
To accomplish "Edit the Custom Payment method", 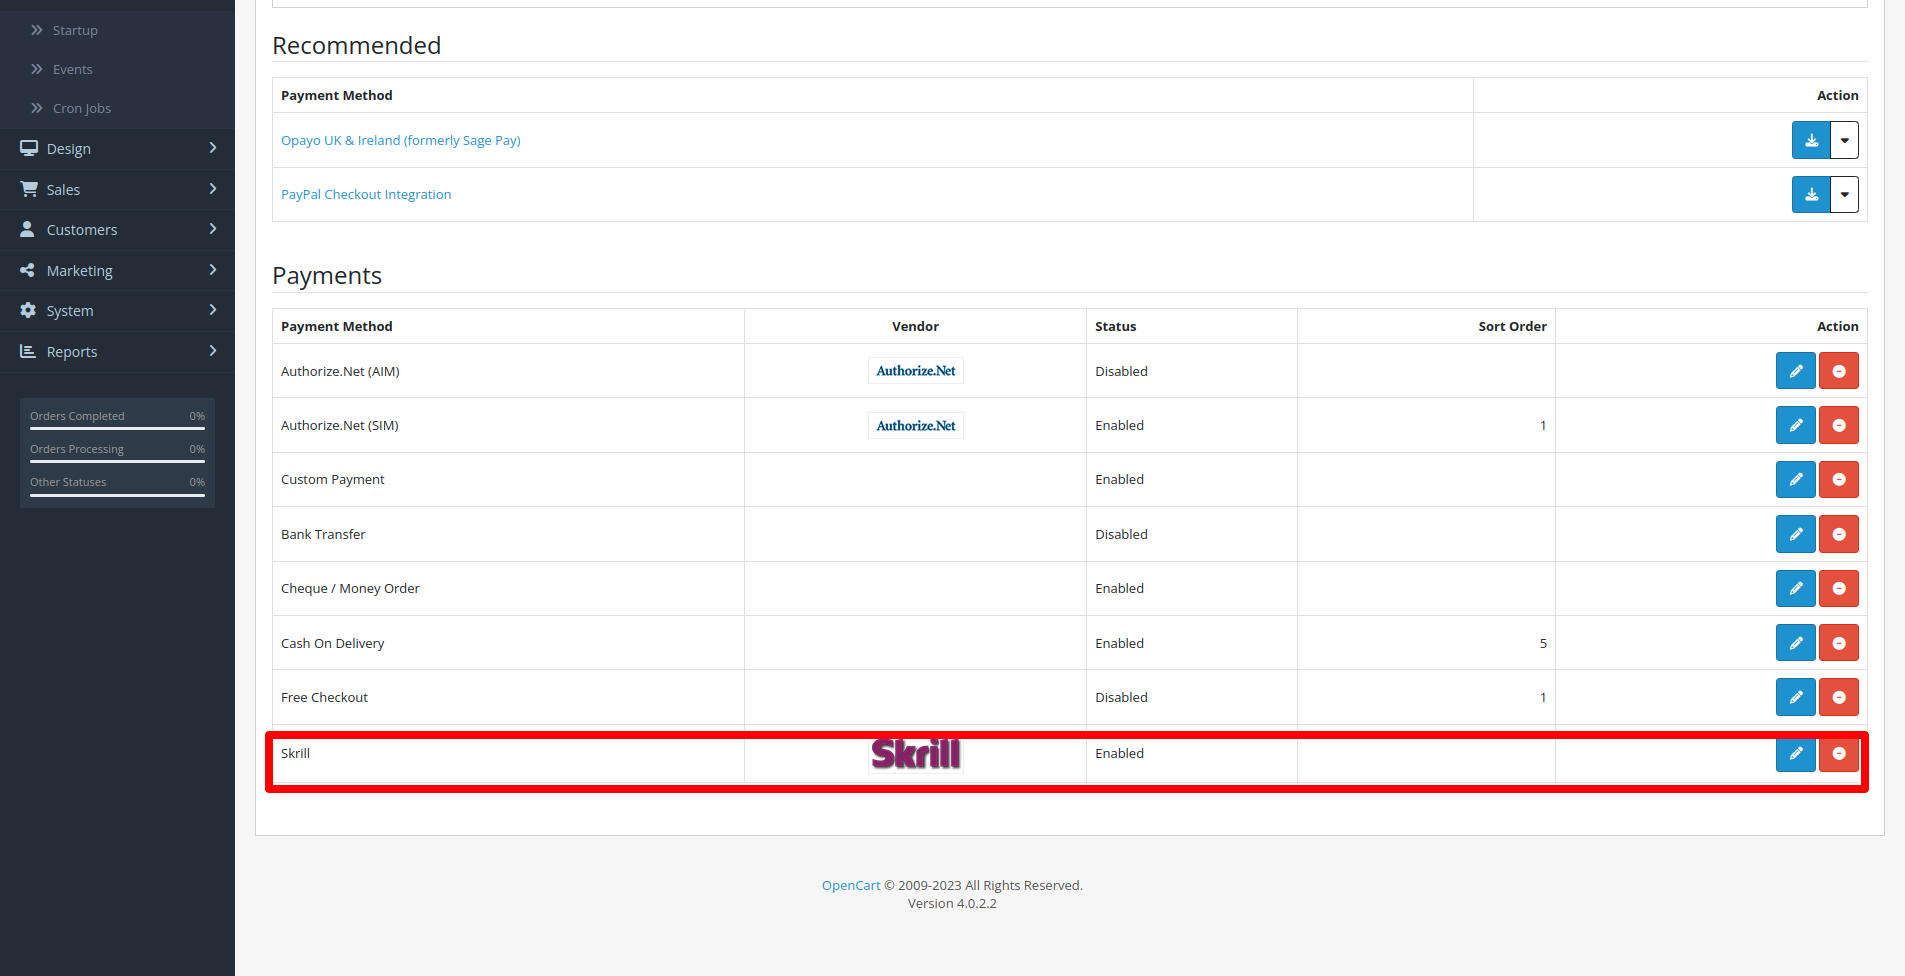I will click(1795, 480).
